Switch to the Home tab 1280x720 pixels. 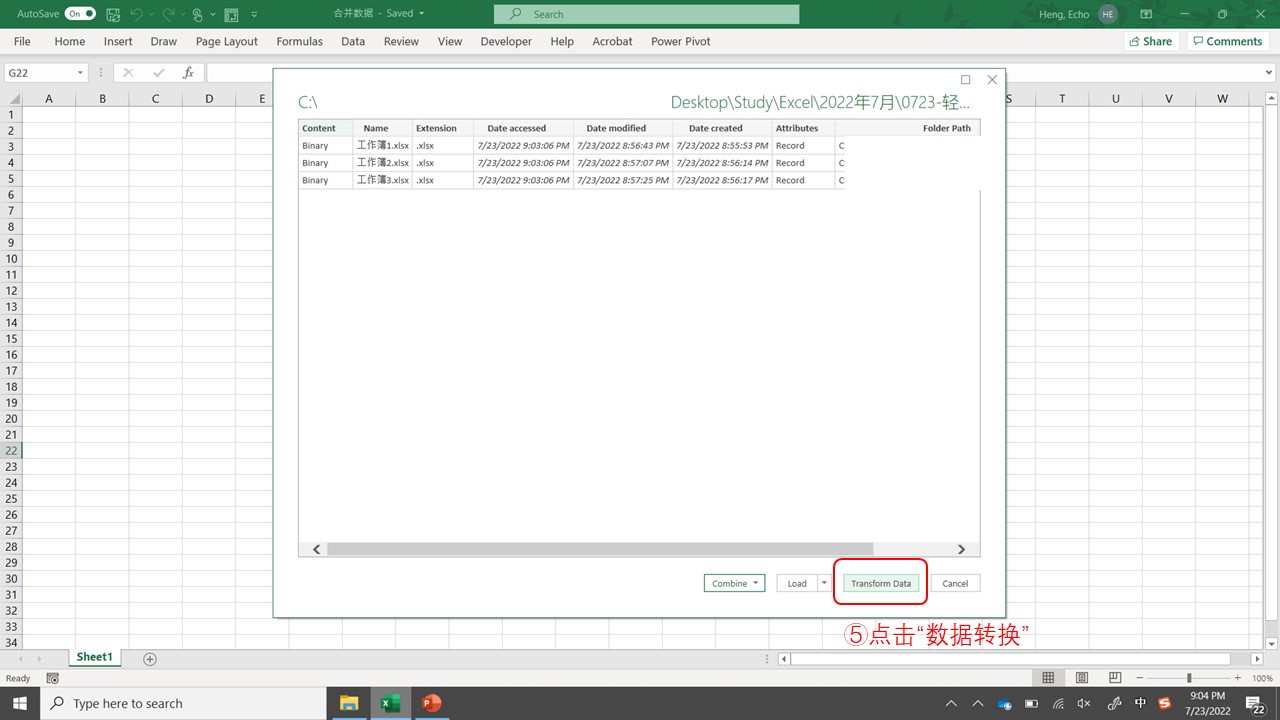coord(70,41)
